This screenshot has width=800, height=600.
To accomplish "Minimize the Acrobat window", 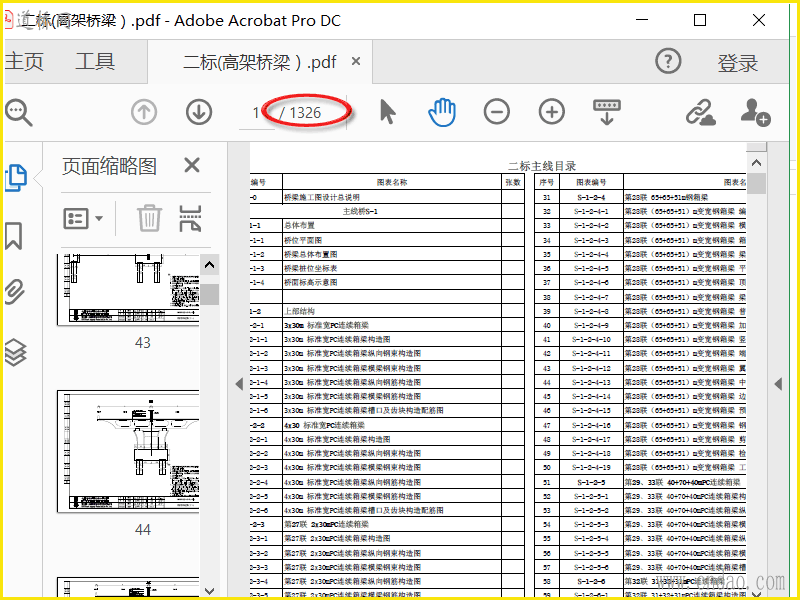I will [642, 20].
